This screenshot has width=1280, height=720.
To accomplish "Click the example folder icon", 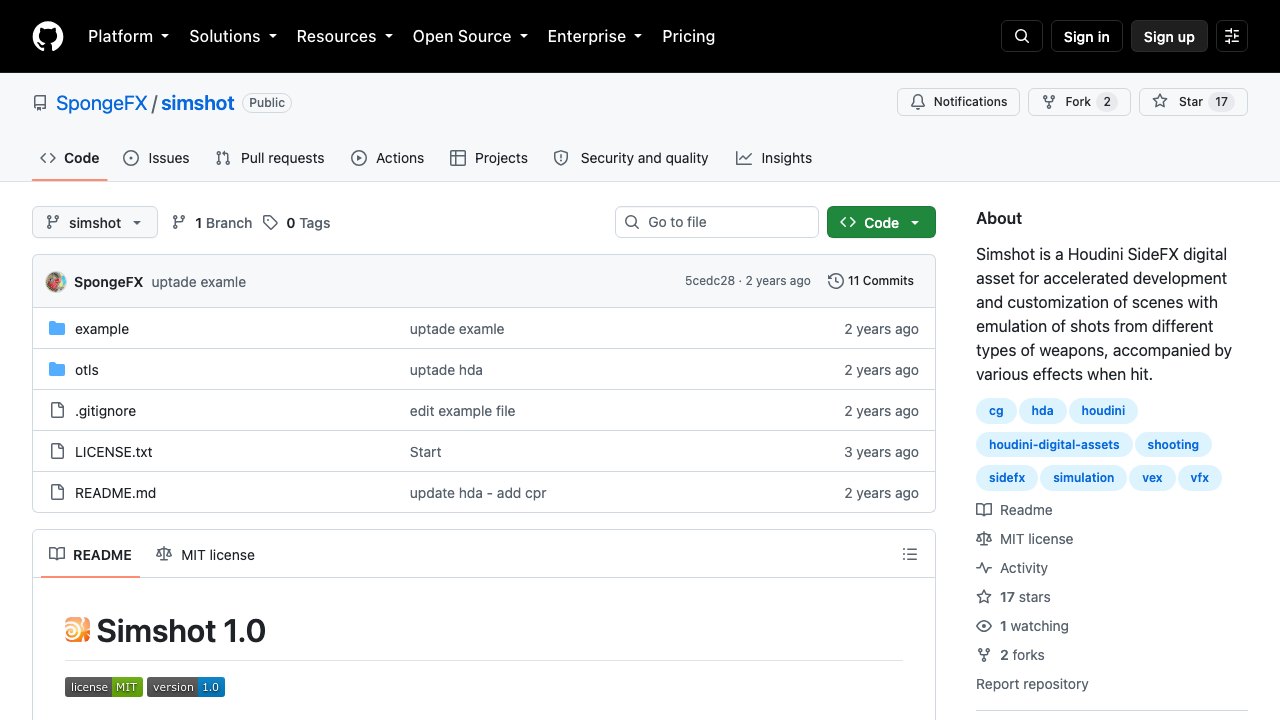I will click(57, 329).
